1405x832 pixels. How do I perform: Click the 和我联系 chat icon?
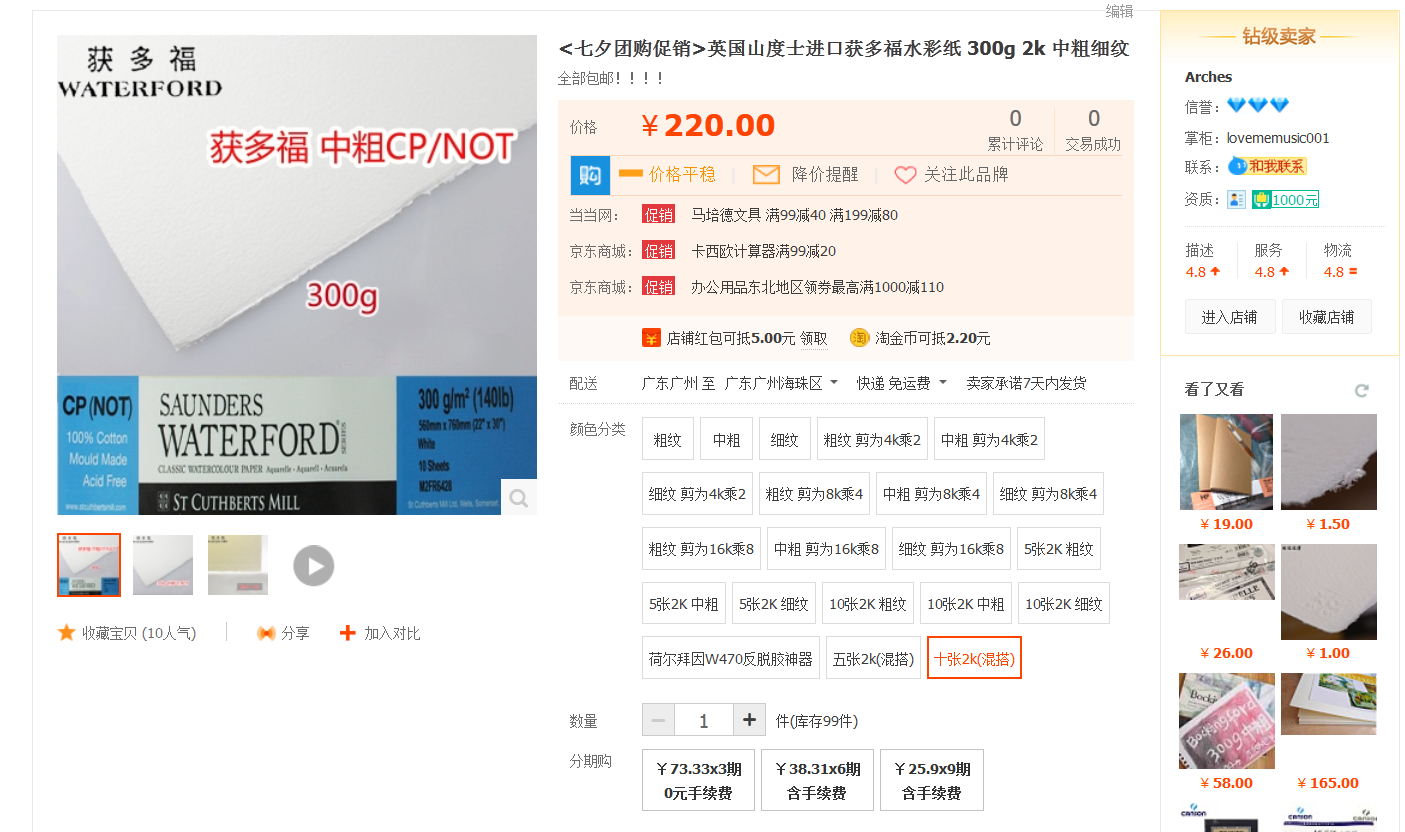pyautogui.click(x=1267, y=166)
